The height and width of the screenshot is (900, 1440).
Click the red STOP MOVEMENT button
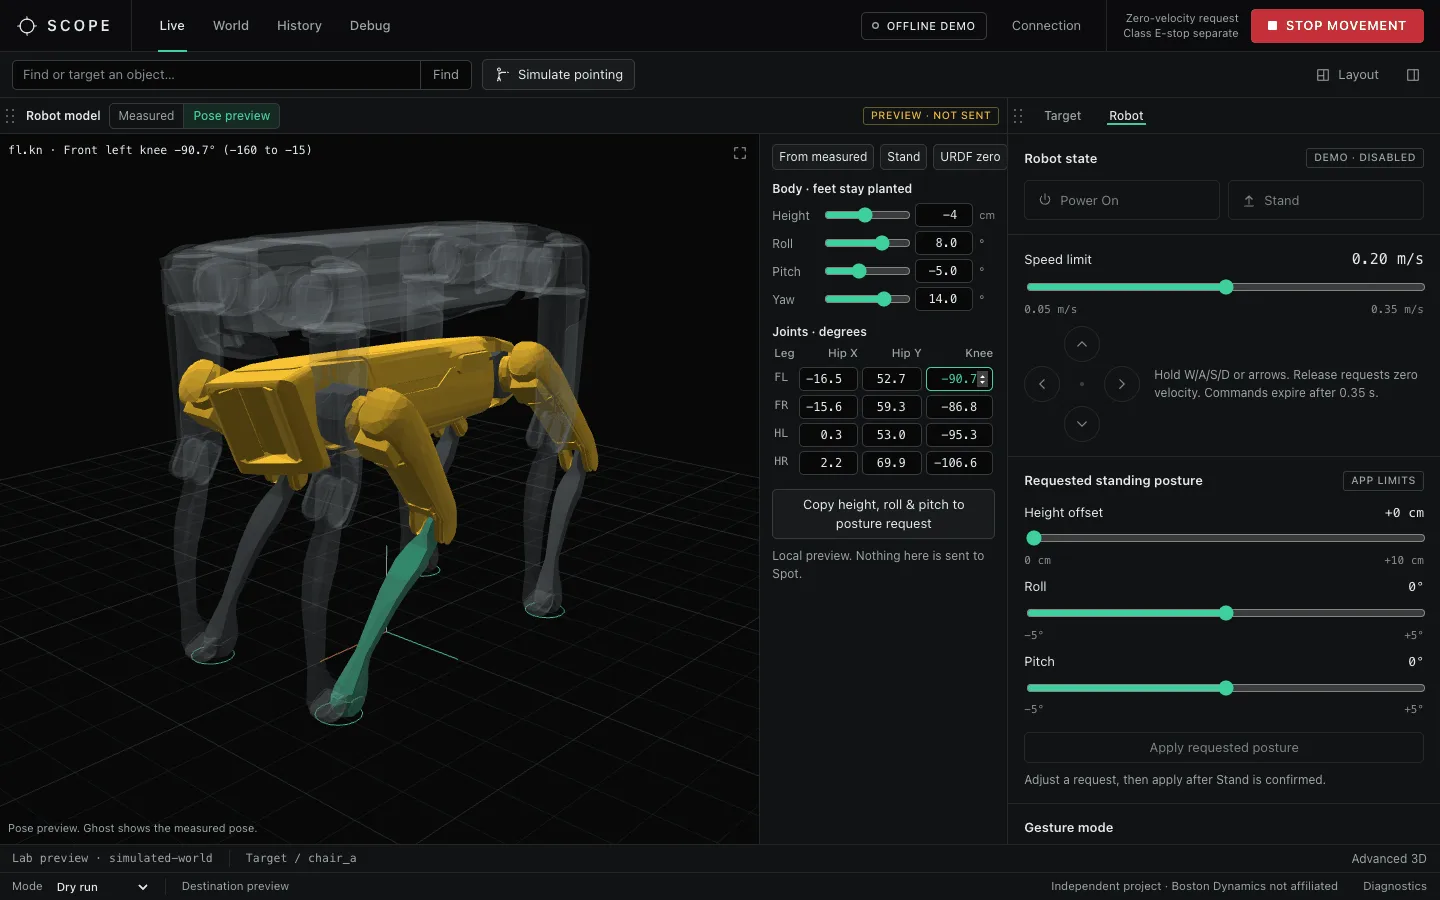click(x=1337, y=26)
